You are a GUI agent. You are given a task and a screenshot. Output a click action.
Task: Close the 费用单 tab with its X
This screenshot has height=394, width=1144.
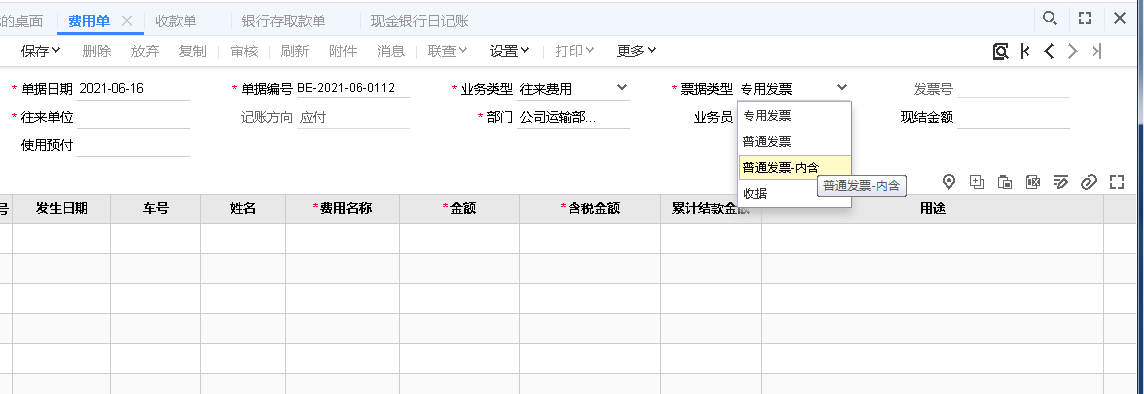(x=126, y=21)
